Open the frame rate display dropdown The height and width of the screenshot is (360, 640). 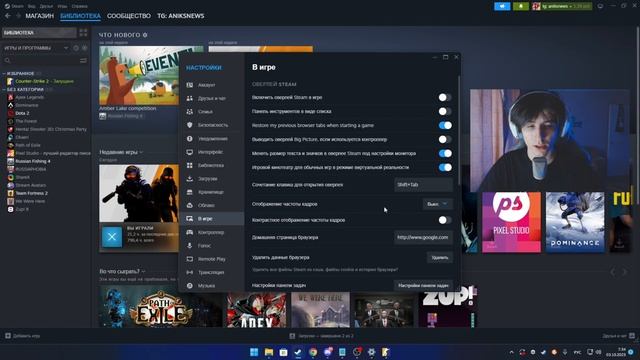tap(437, 204)
